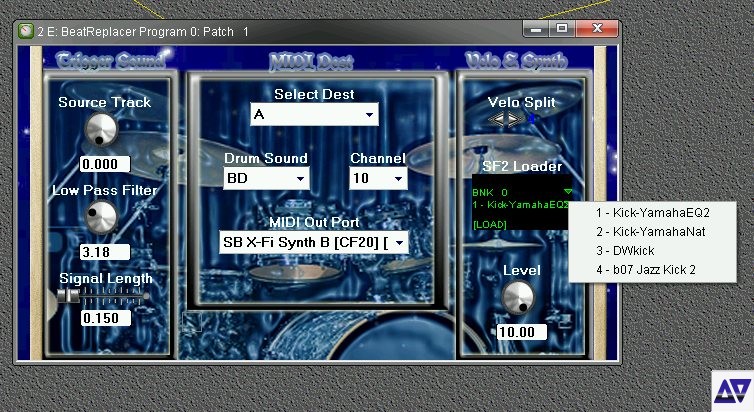Screen dimensions: 754x412
Task: Click the Low Pass Filter knob
Action: point(99,216)
